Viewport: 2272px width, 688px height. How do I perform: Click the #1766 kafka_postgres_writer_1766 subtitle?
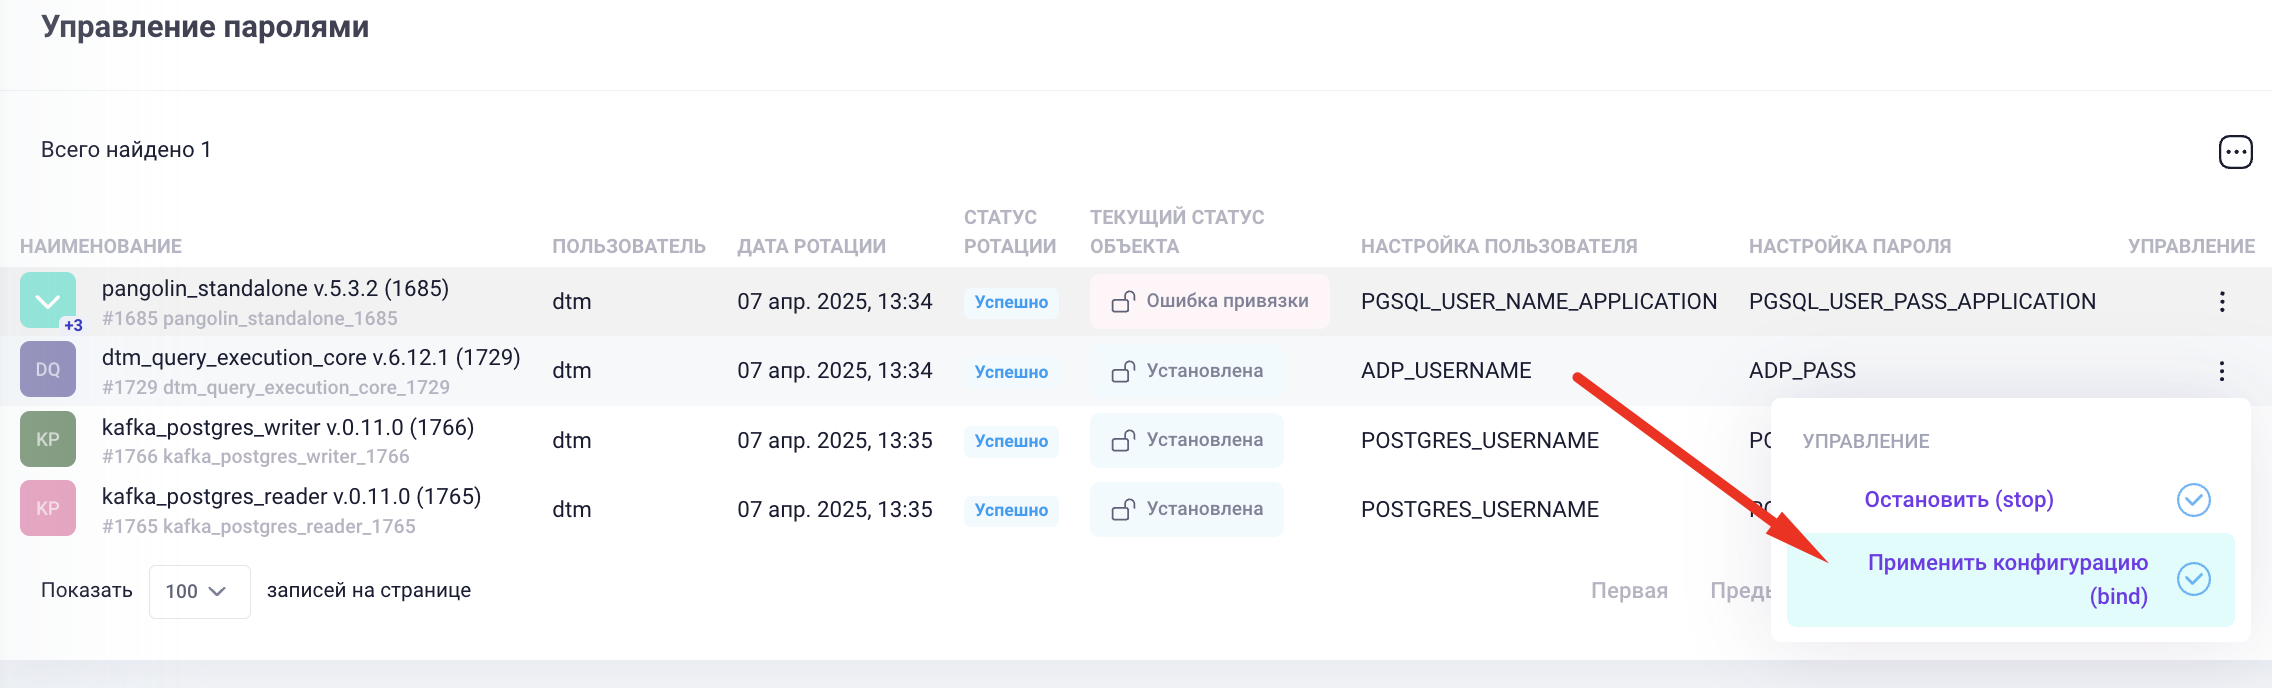[256, 456]
